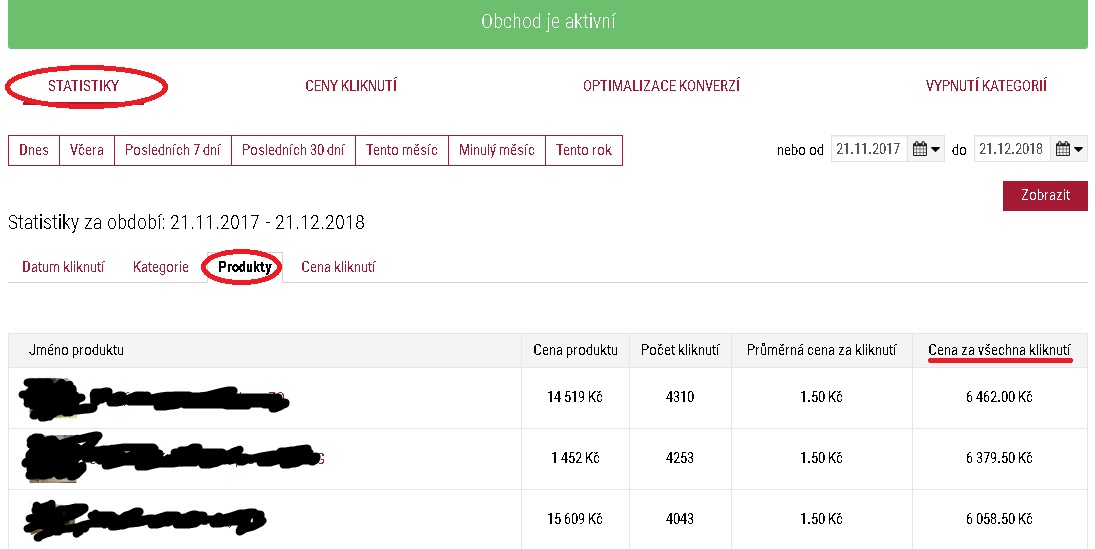Click the start date field 21.11.2017
This screenshot has height=549, width=1095.
[868, 150]
